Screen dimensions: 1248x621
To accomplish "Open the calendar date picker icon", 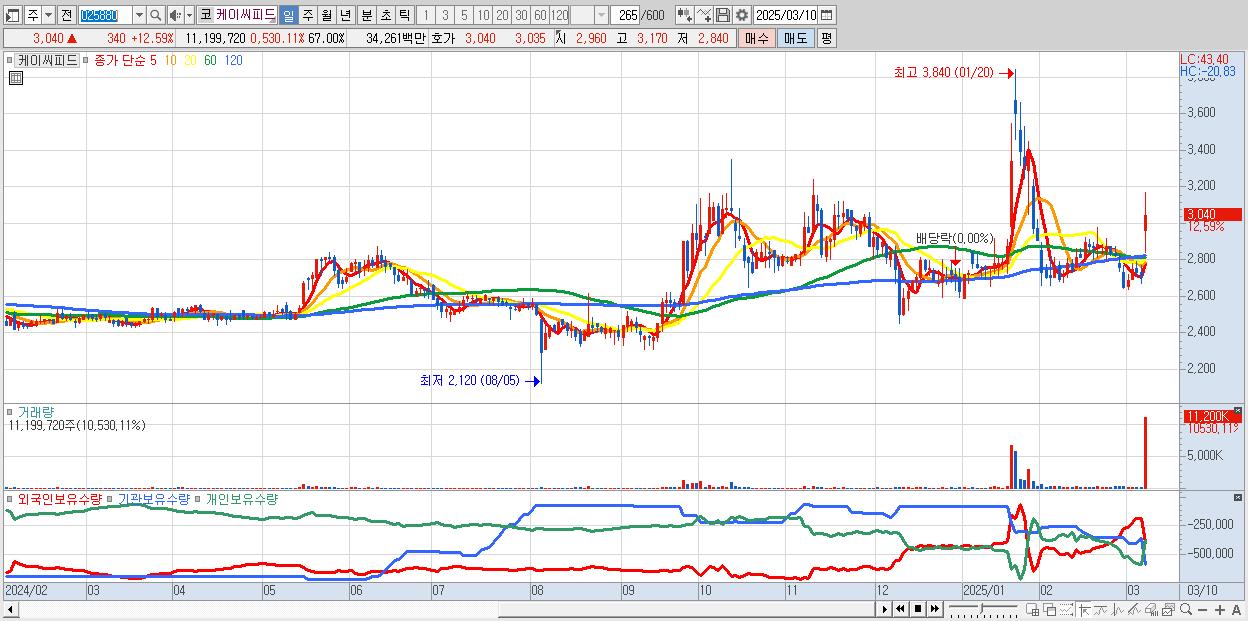I will coord(827,15).
